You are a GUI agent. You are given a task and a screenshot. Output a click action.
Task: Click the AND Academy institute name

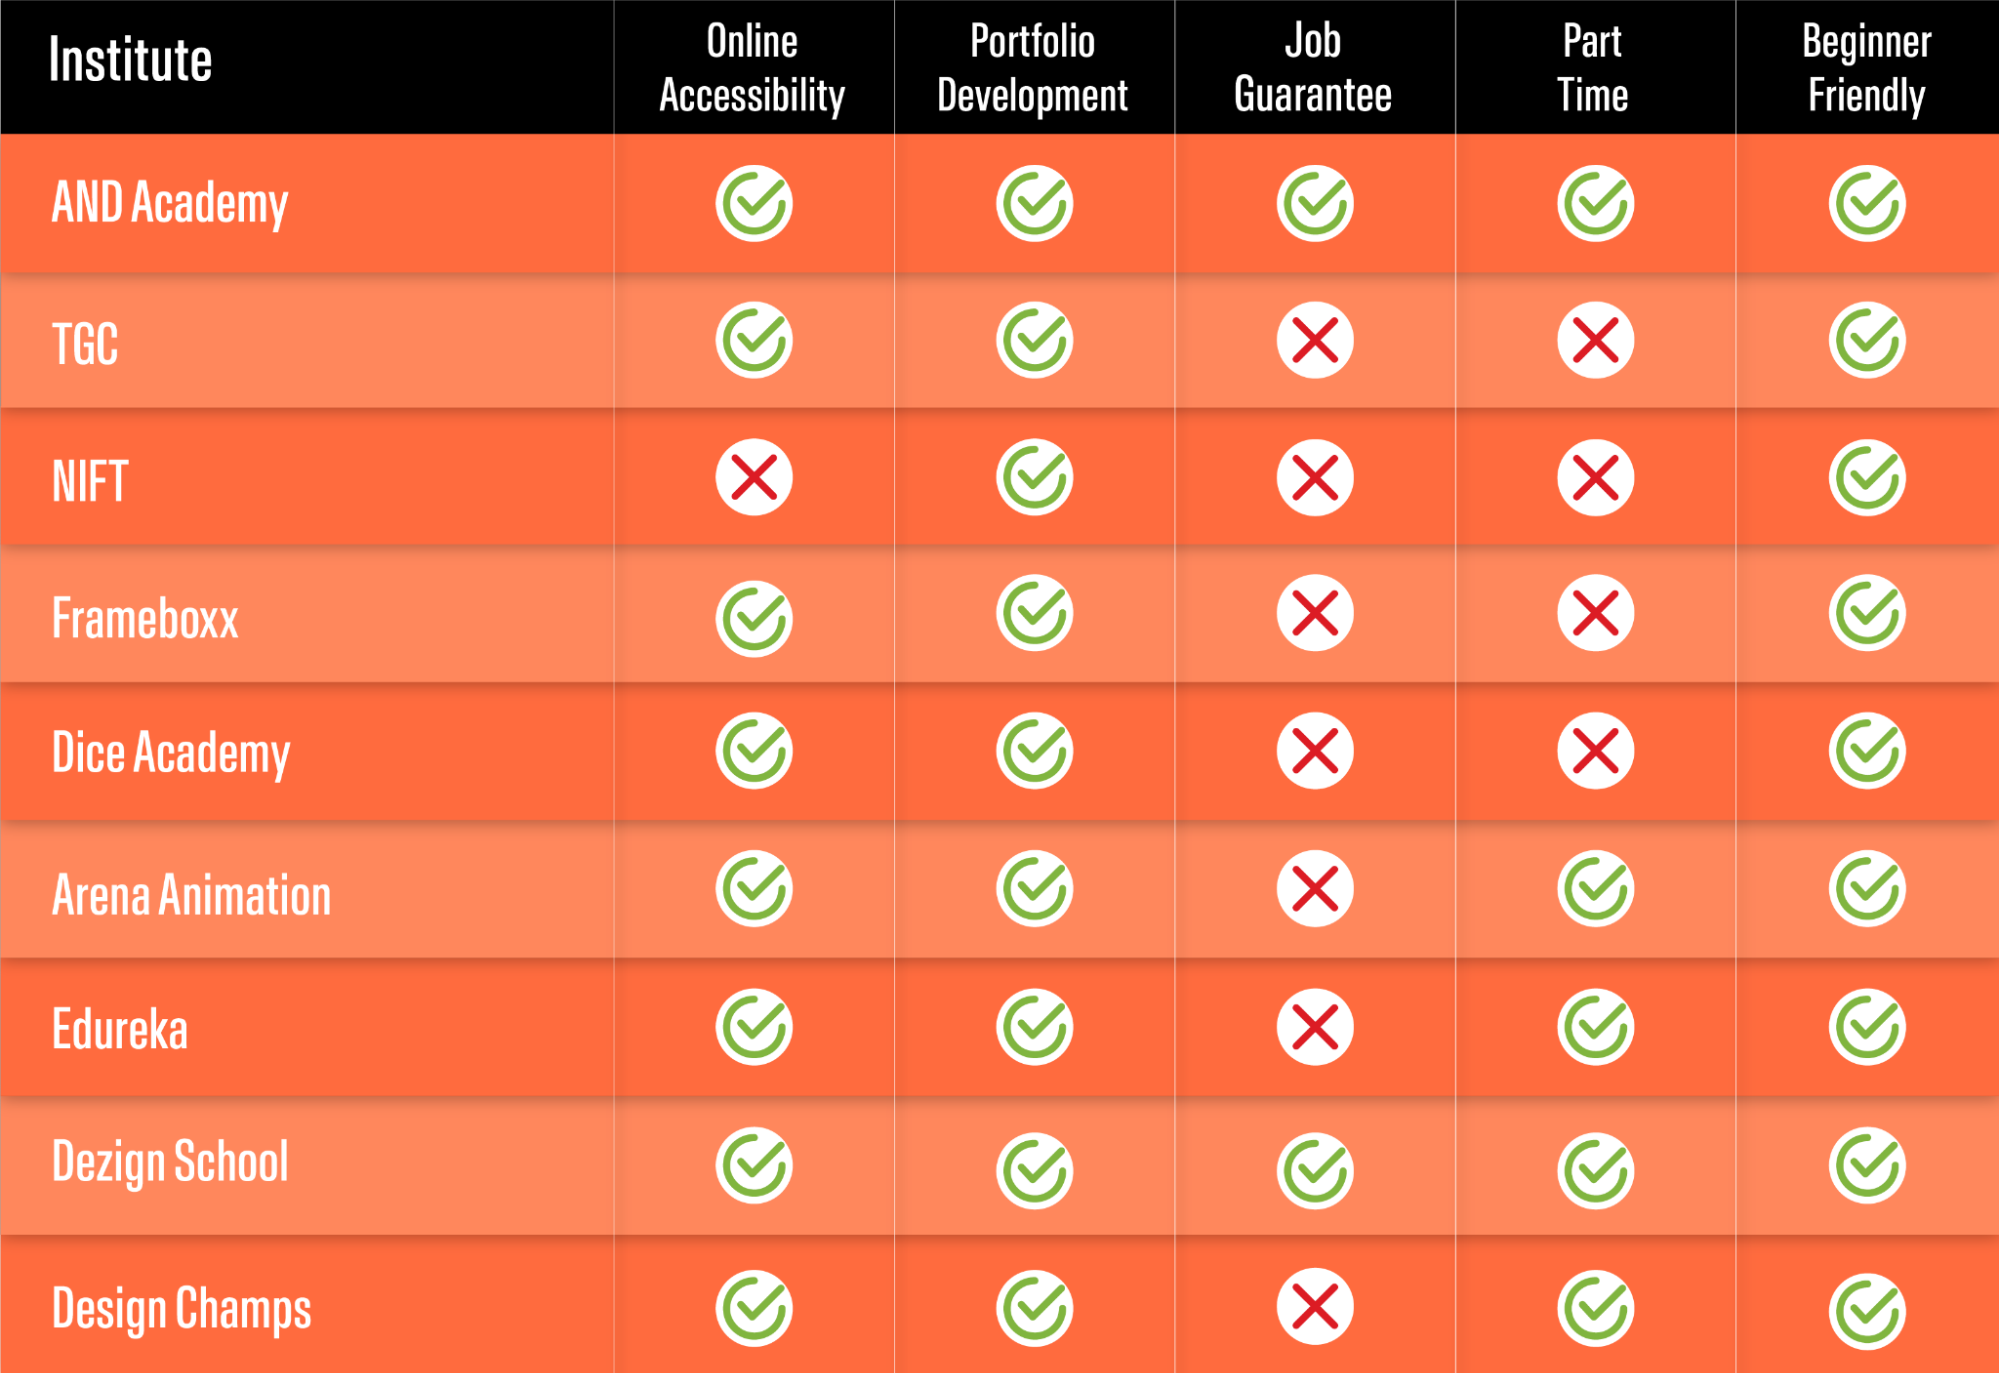(170, 204)
